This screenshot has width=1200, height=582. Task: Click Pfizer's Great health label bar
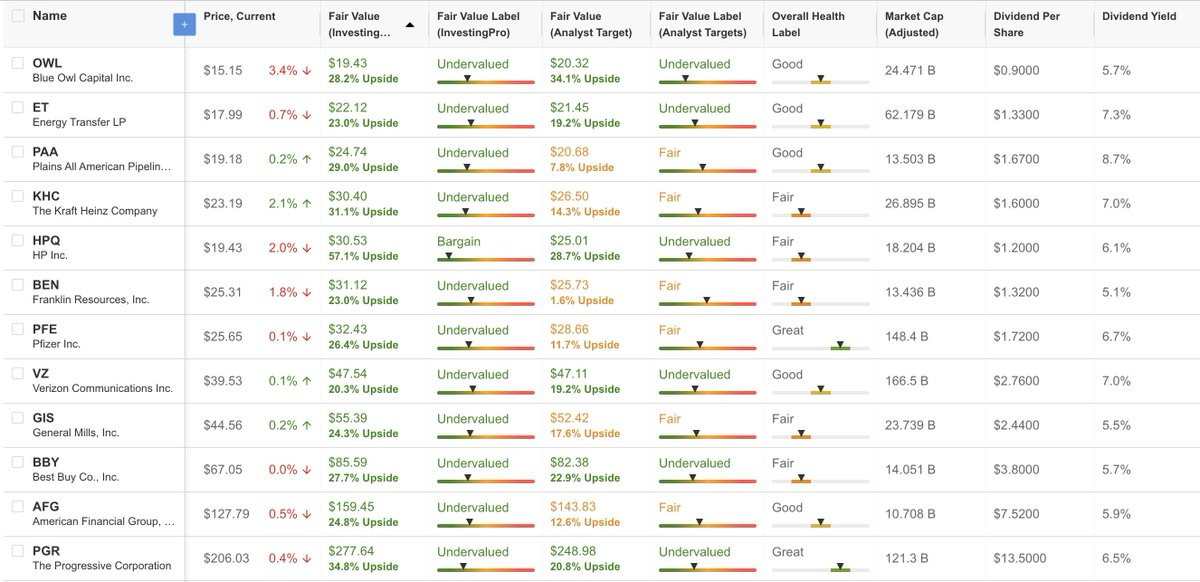pyautogui.click(x=820, y=346)
